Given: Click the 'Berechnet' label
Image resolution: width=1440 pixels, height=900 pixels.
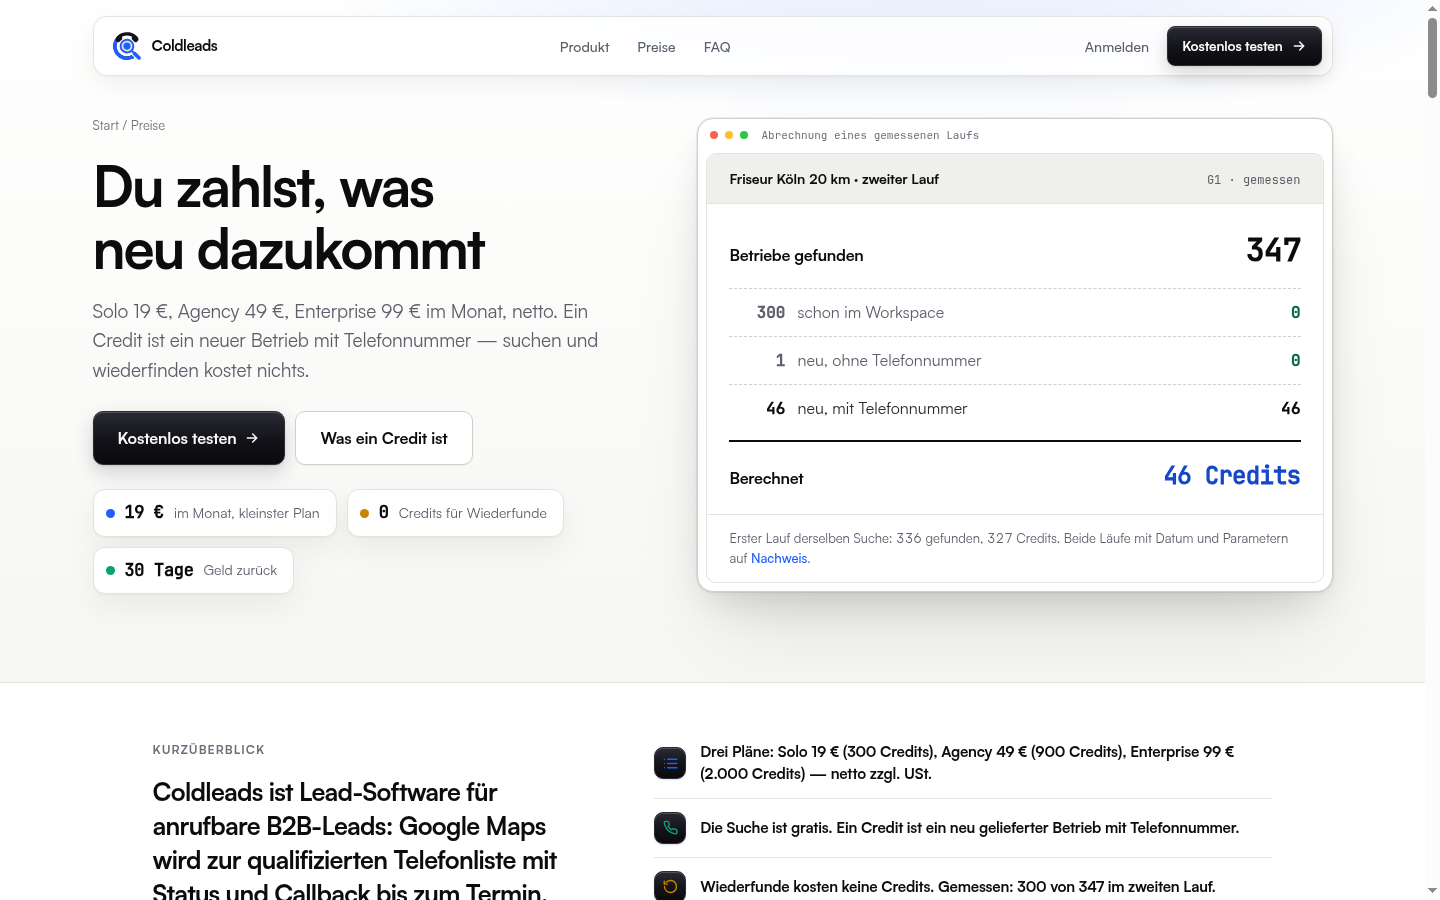Looking at the screenshot, I should 766,478.
